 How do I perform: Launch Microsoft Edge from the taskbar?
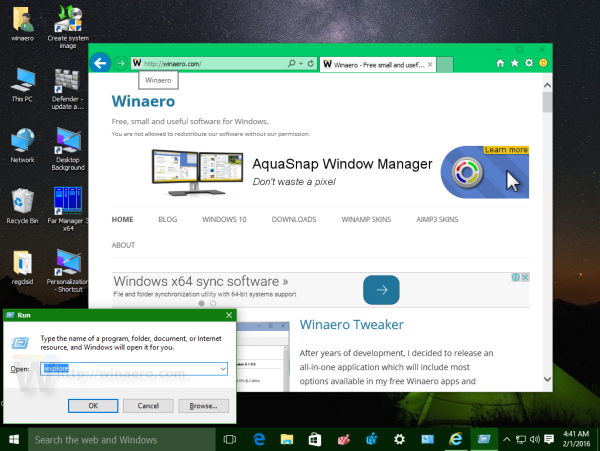coord(259,440)
